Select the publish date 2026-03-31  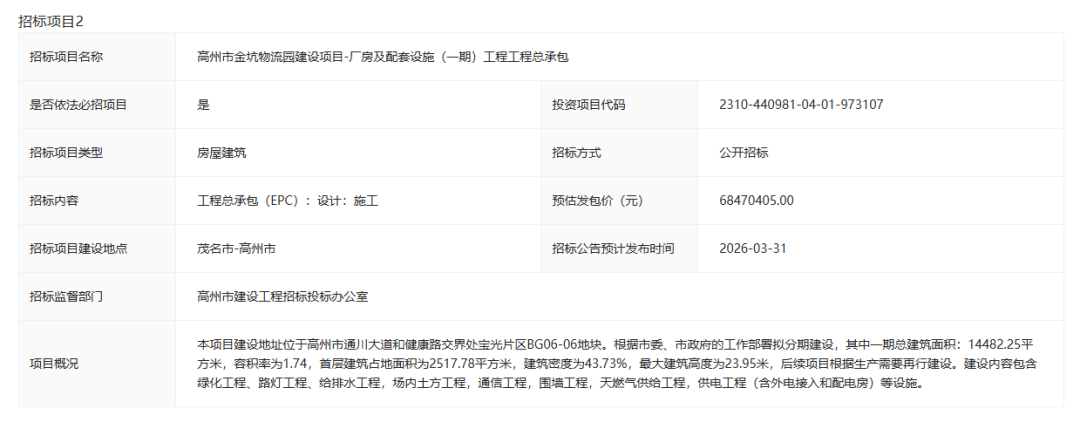(751, 249)
